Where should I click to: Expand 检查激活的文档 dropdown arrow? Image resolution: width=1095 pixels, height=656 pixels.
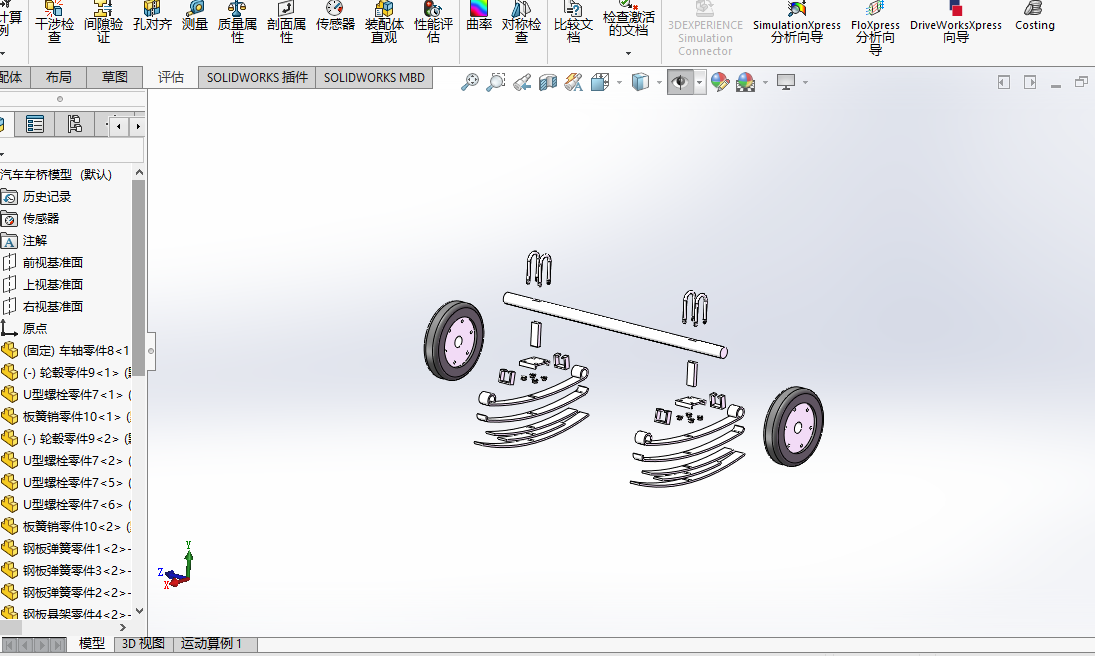(629, 53)
